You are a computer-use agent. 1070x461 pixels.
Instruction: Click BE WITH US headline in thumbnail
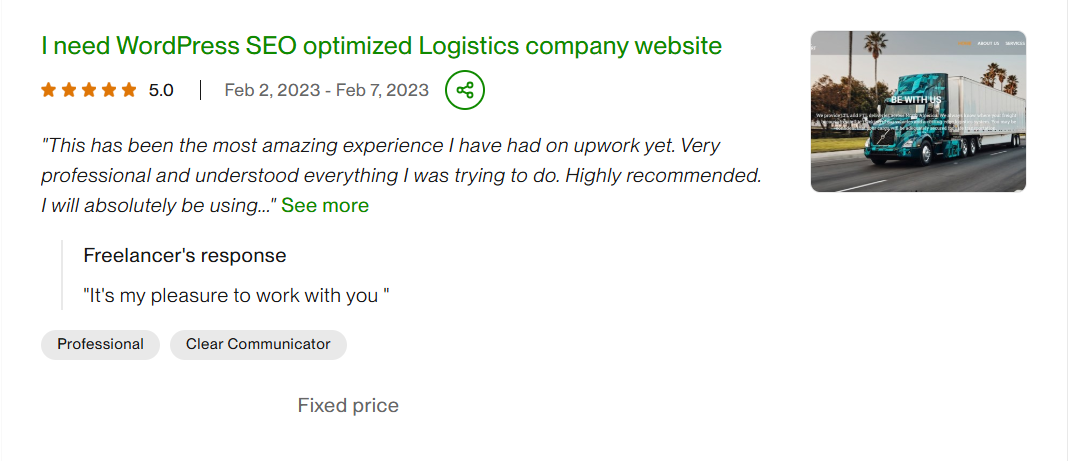(915, 100)
